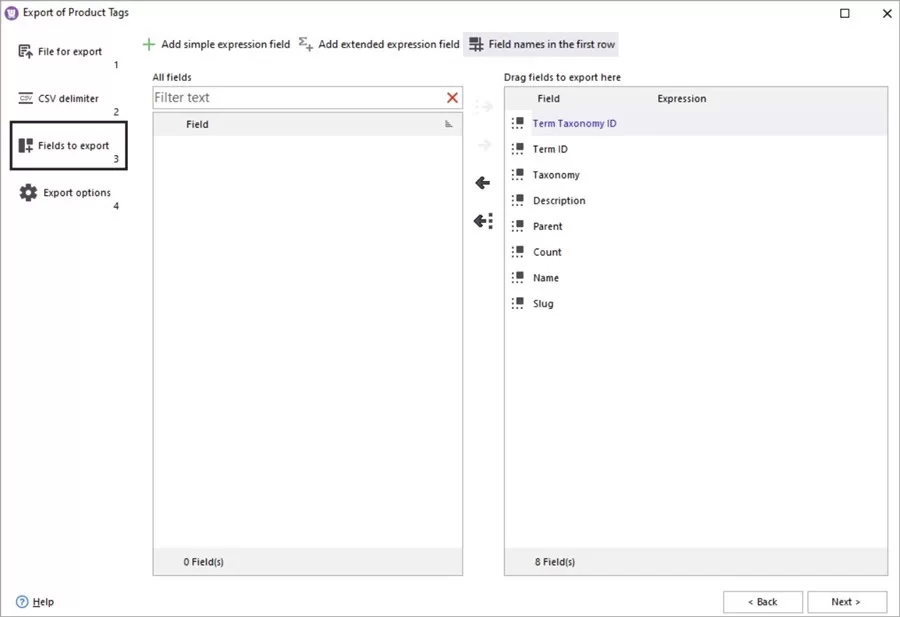Toggle the Field names in the first row option
The width and height of the screenshot is (900, 617).
541,44
